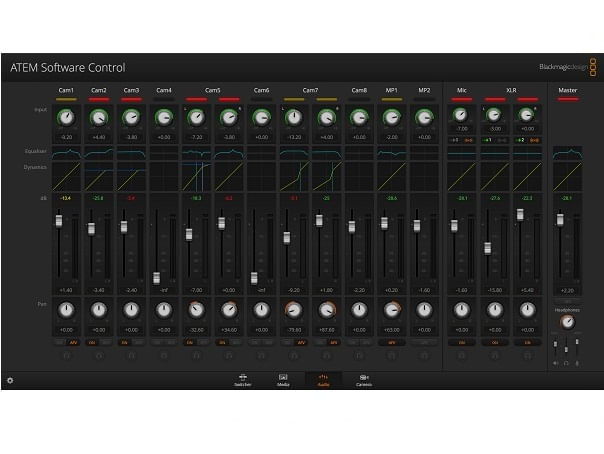
Task: Solo MP2 with its headphone icon
Action: tap(424, 355)
